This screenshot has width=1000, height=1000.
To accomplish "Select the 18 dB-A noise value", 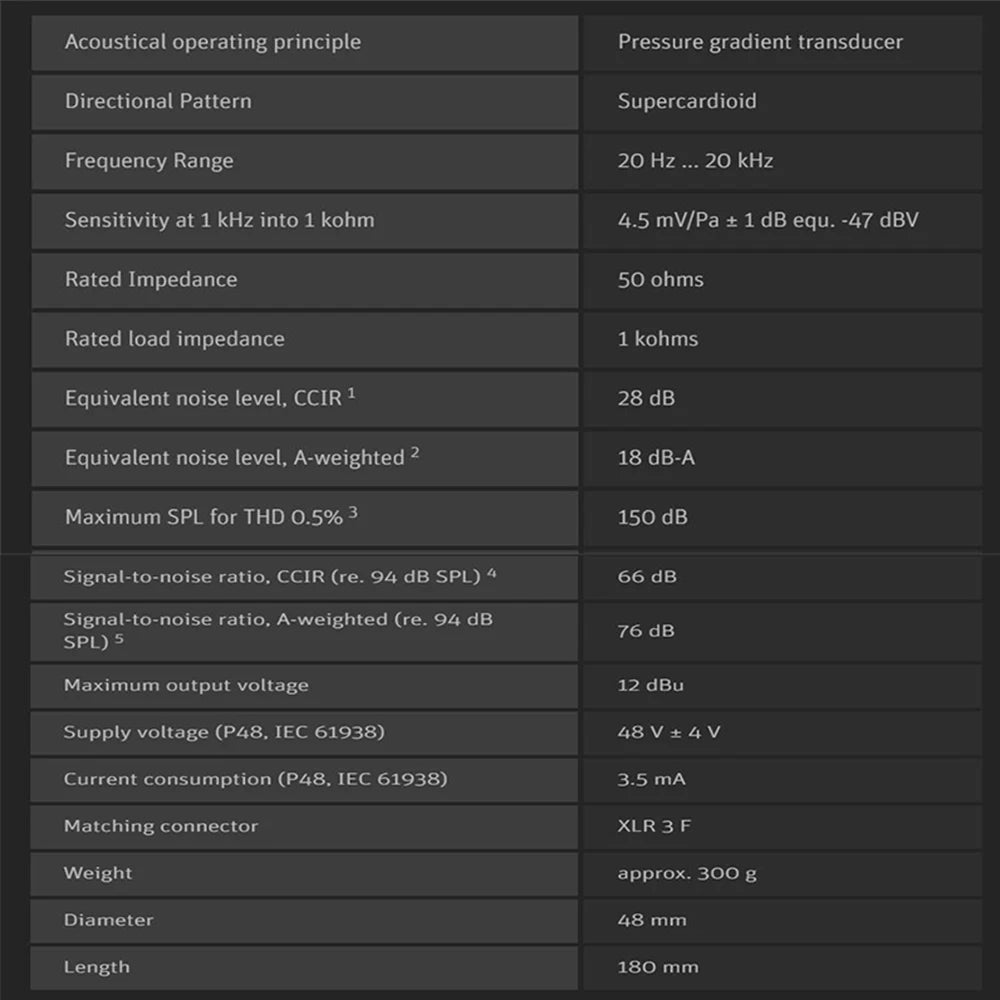I will (656, 458).
